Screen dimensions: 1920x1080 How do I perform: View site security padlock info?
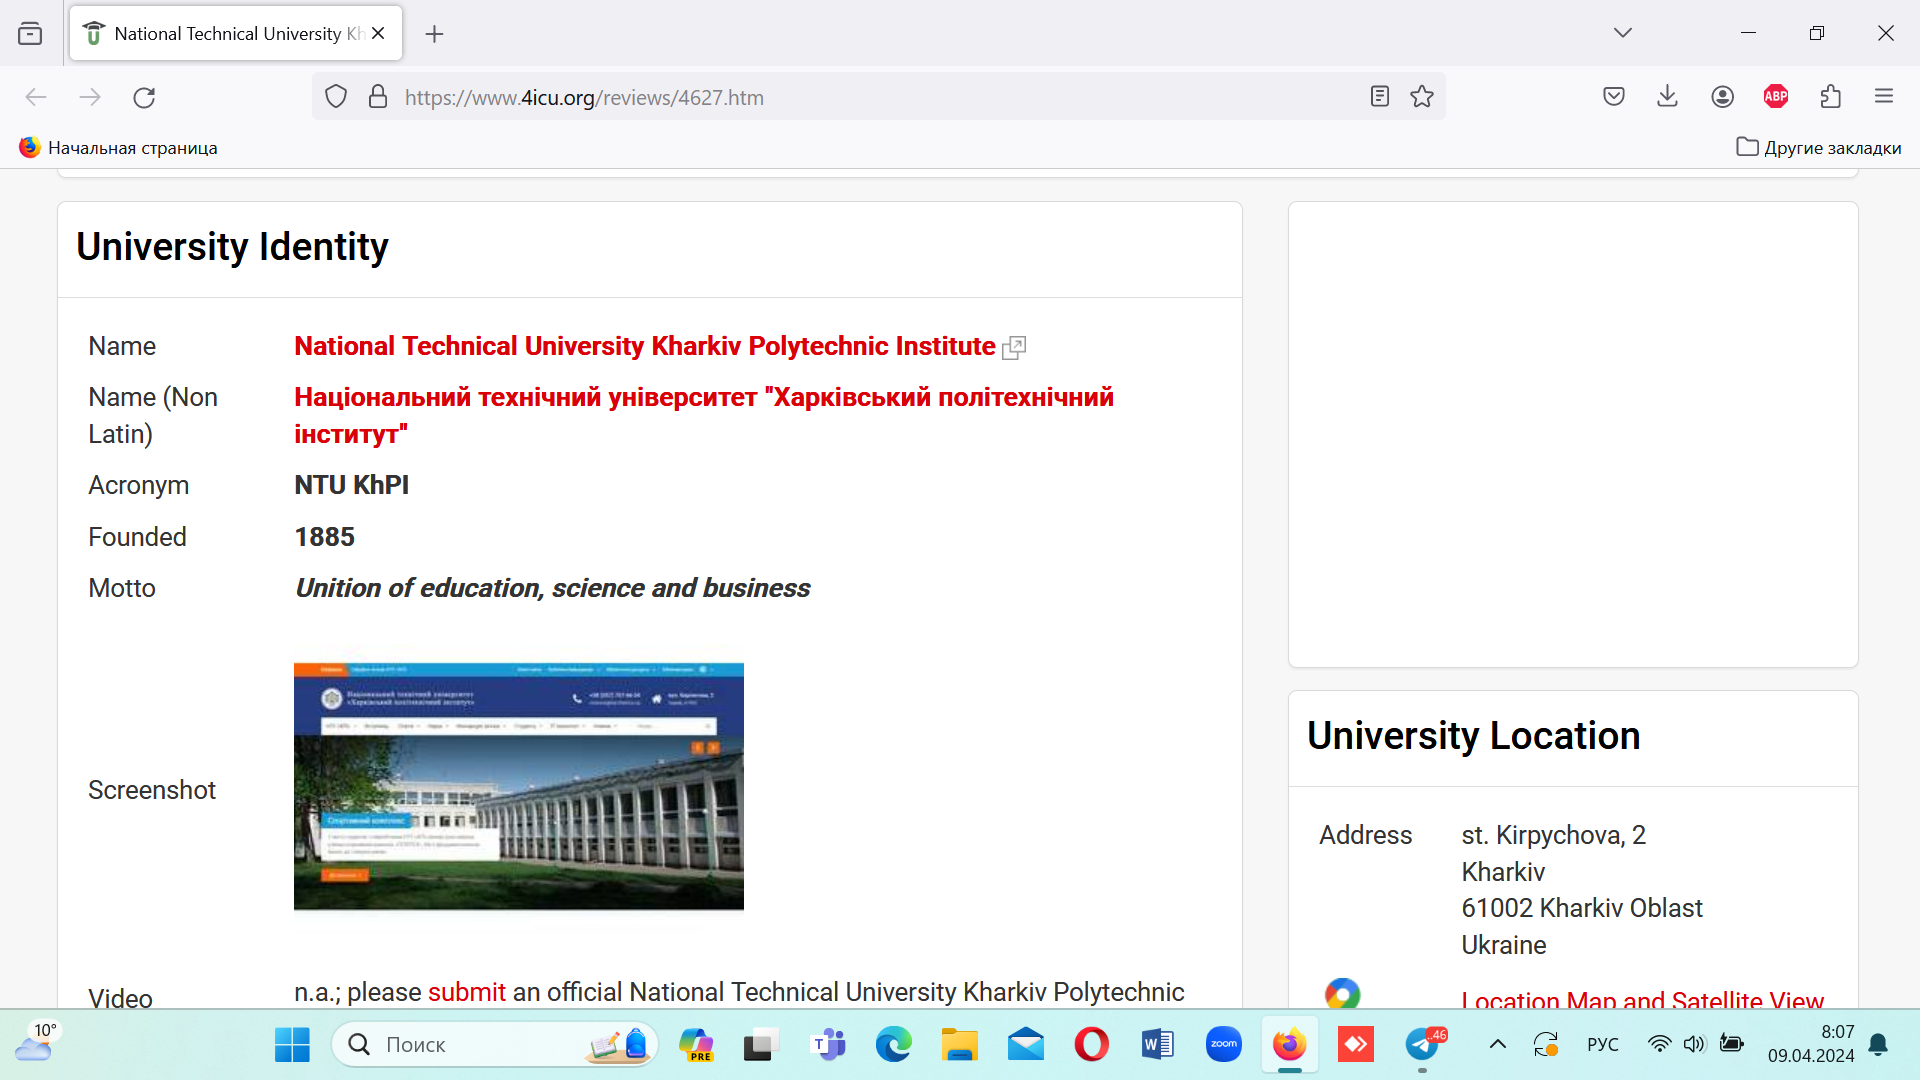[x=378, y=97]
